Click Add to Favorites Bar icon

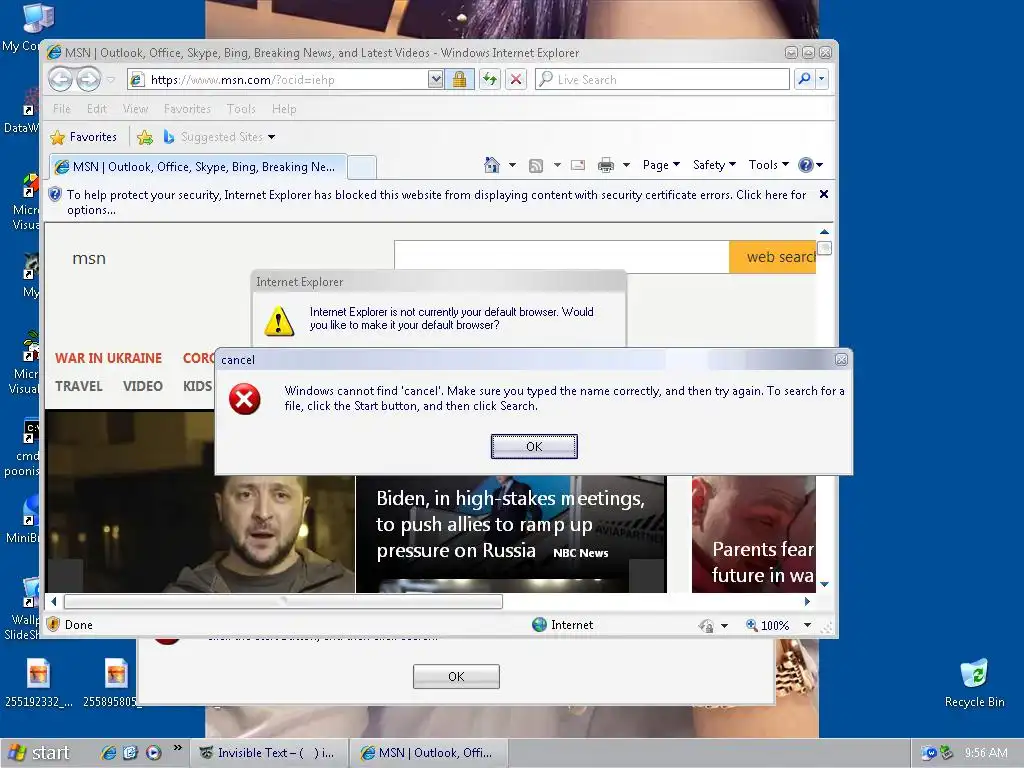[145, 137]
